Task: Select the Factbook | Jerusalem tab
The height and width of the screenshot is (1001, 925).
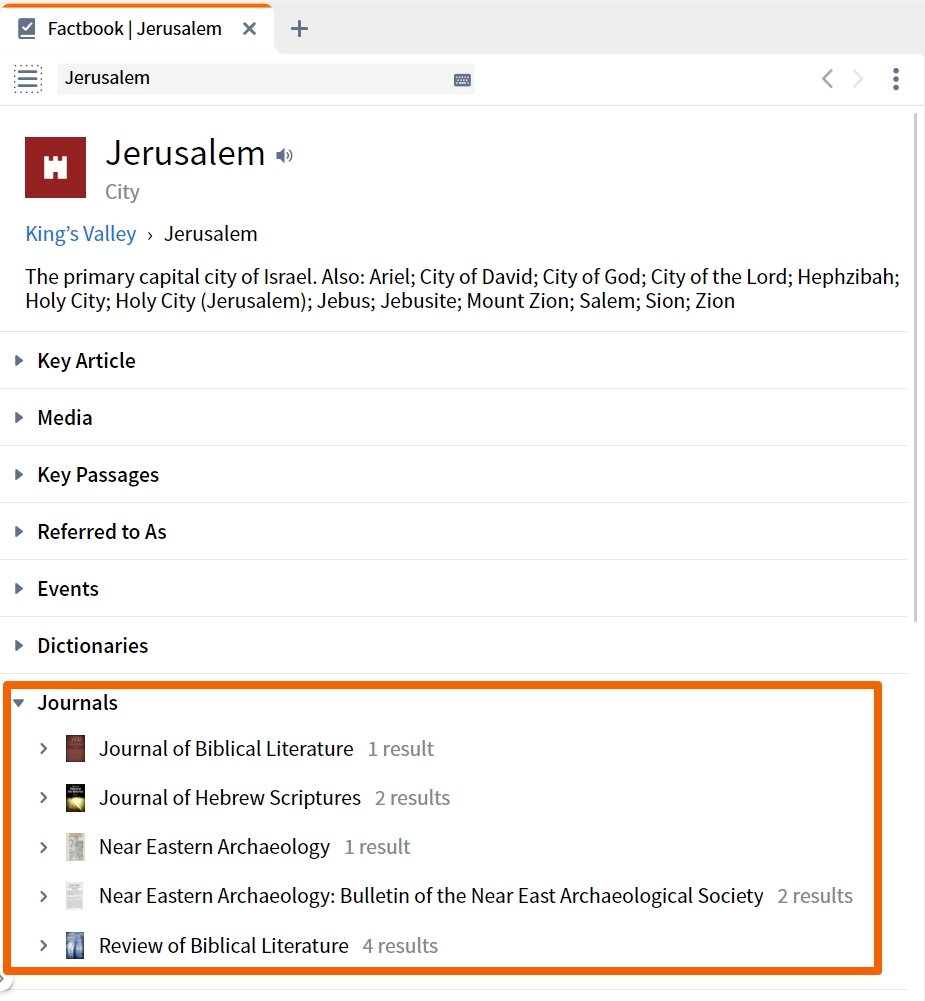Action: [135, 28]
